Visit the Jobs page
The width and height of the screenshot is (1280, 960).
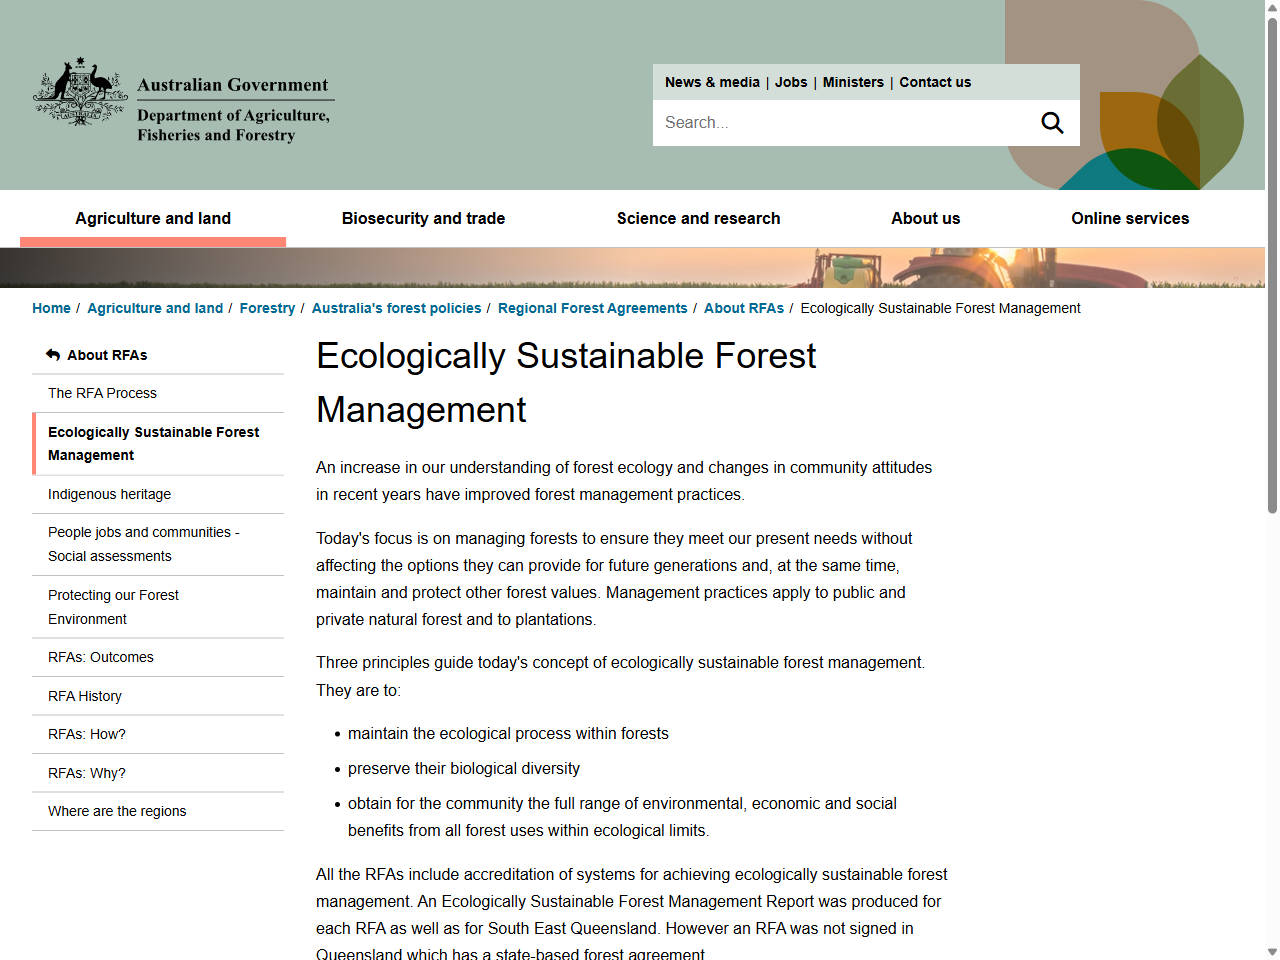[x=791, y=82]
